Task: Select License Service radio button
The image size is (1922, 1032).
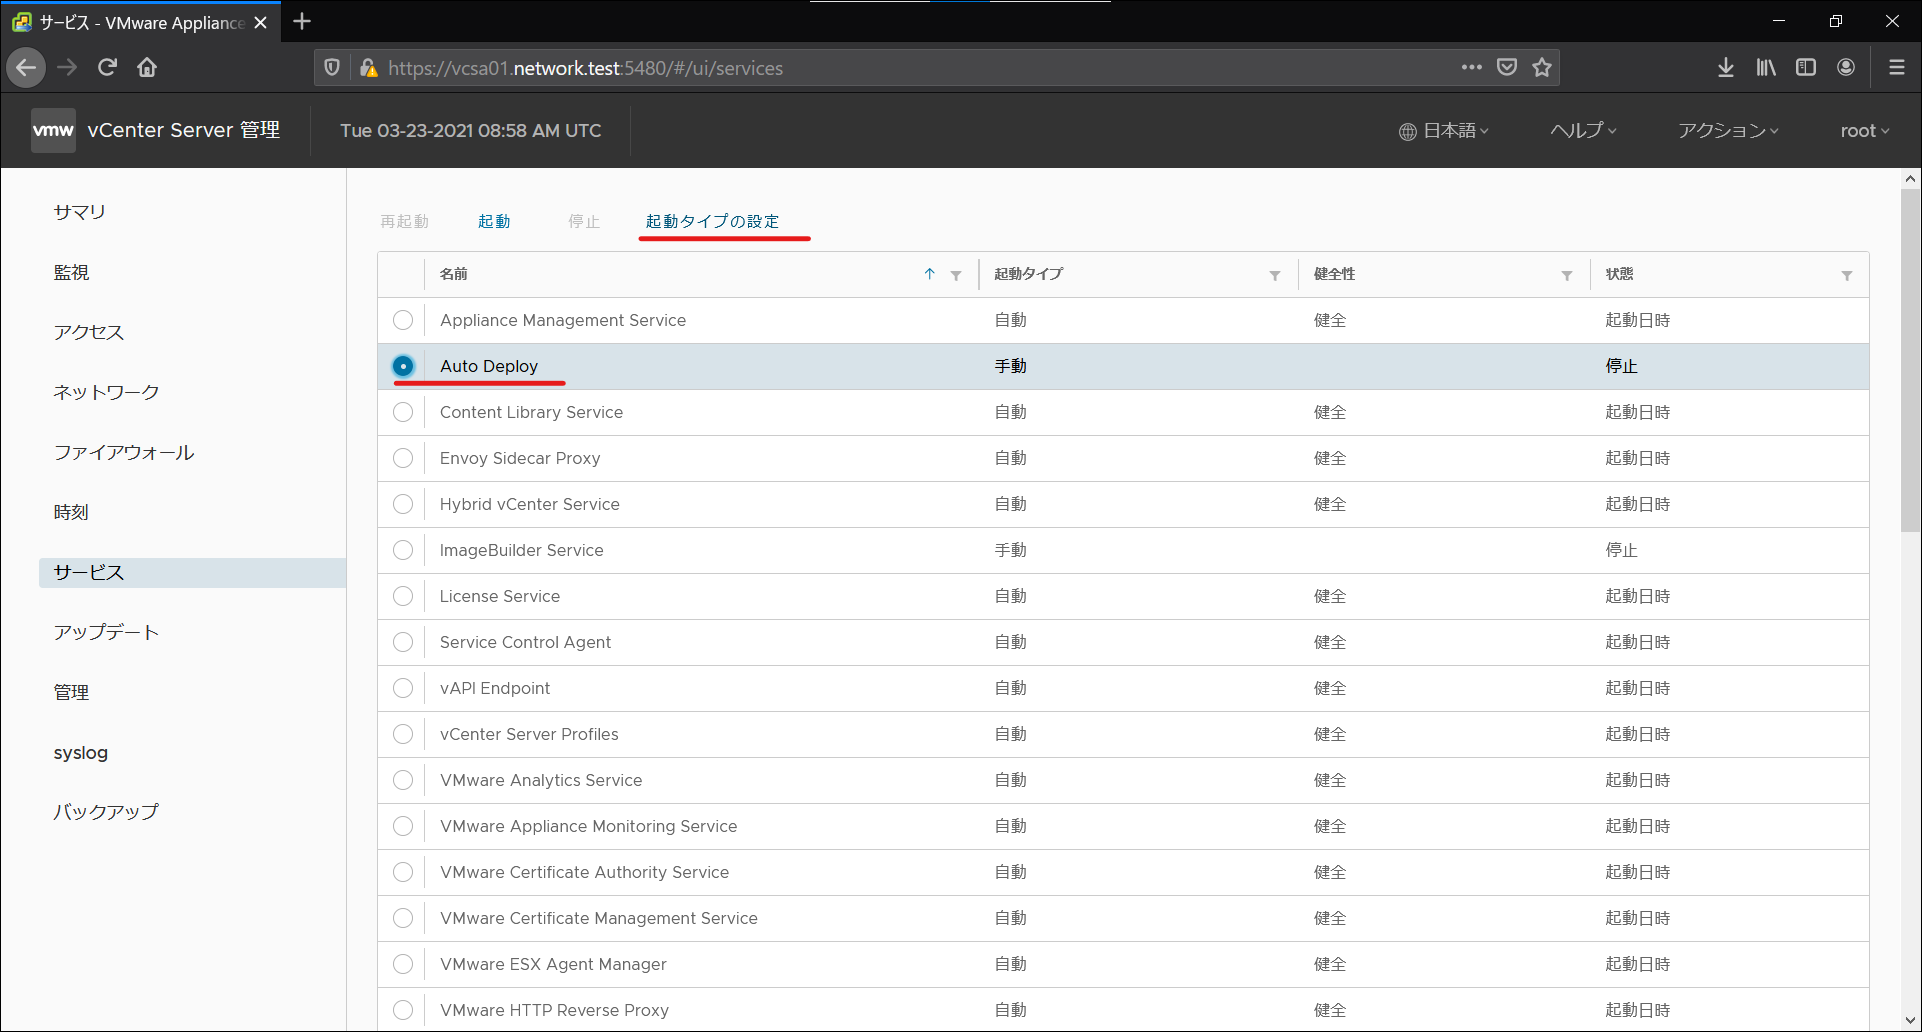Action: tap(403, 596)
